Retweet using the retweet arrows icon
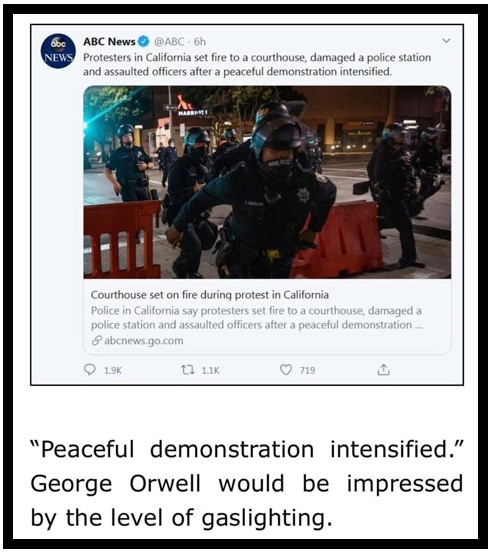 pyautogui.click(x=188, y=370)
